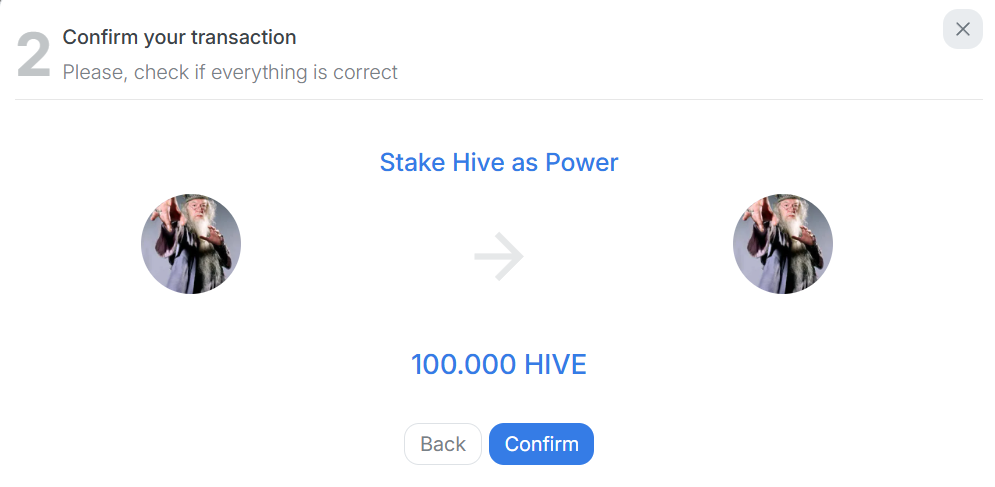Click the word 'Stake' in the title

[412, 162]
